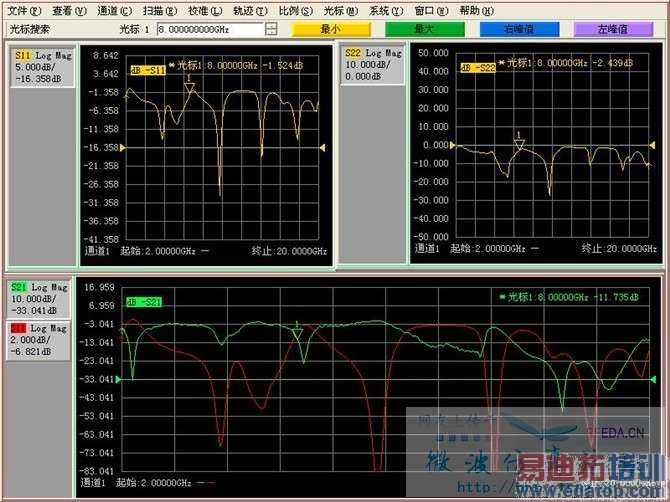
Task: Click the purple 左峰值 search button
Action: pos(613,29)
